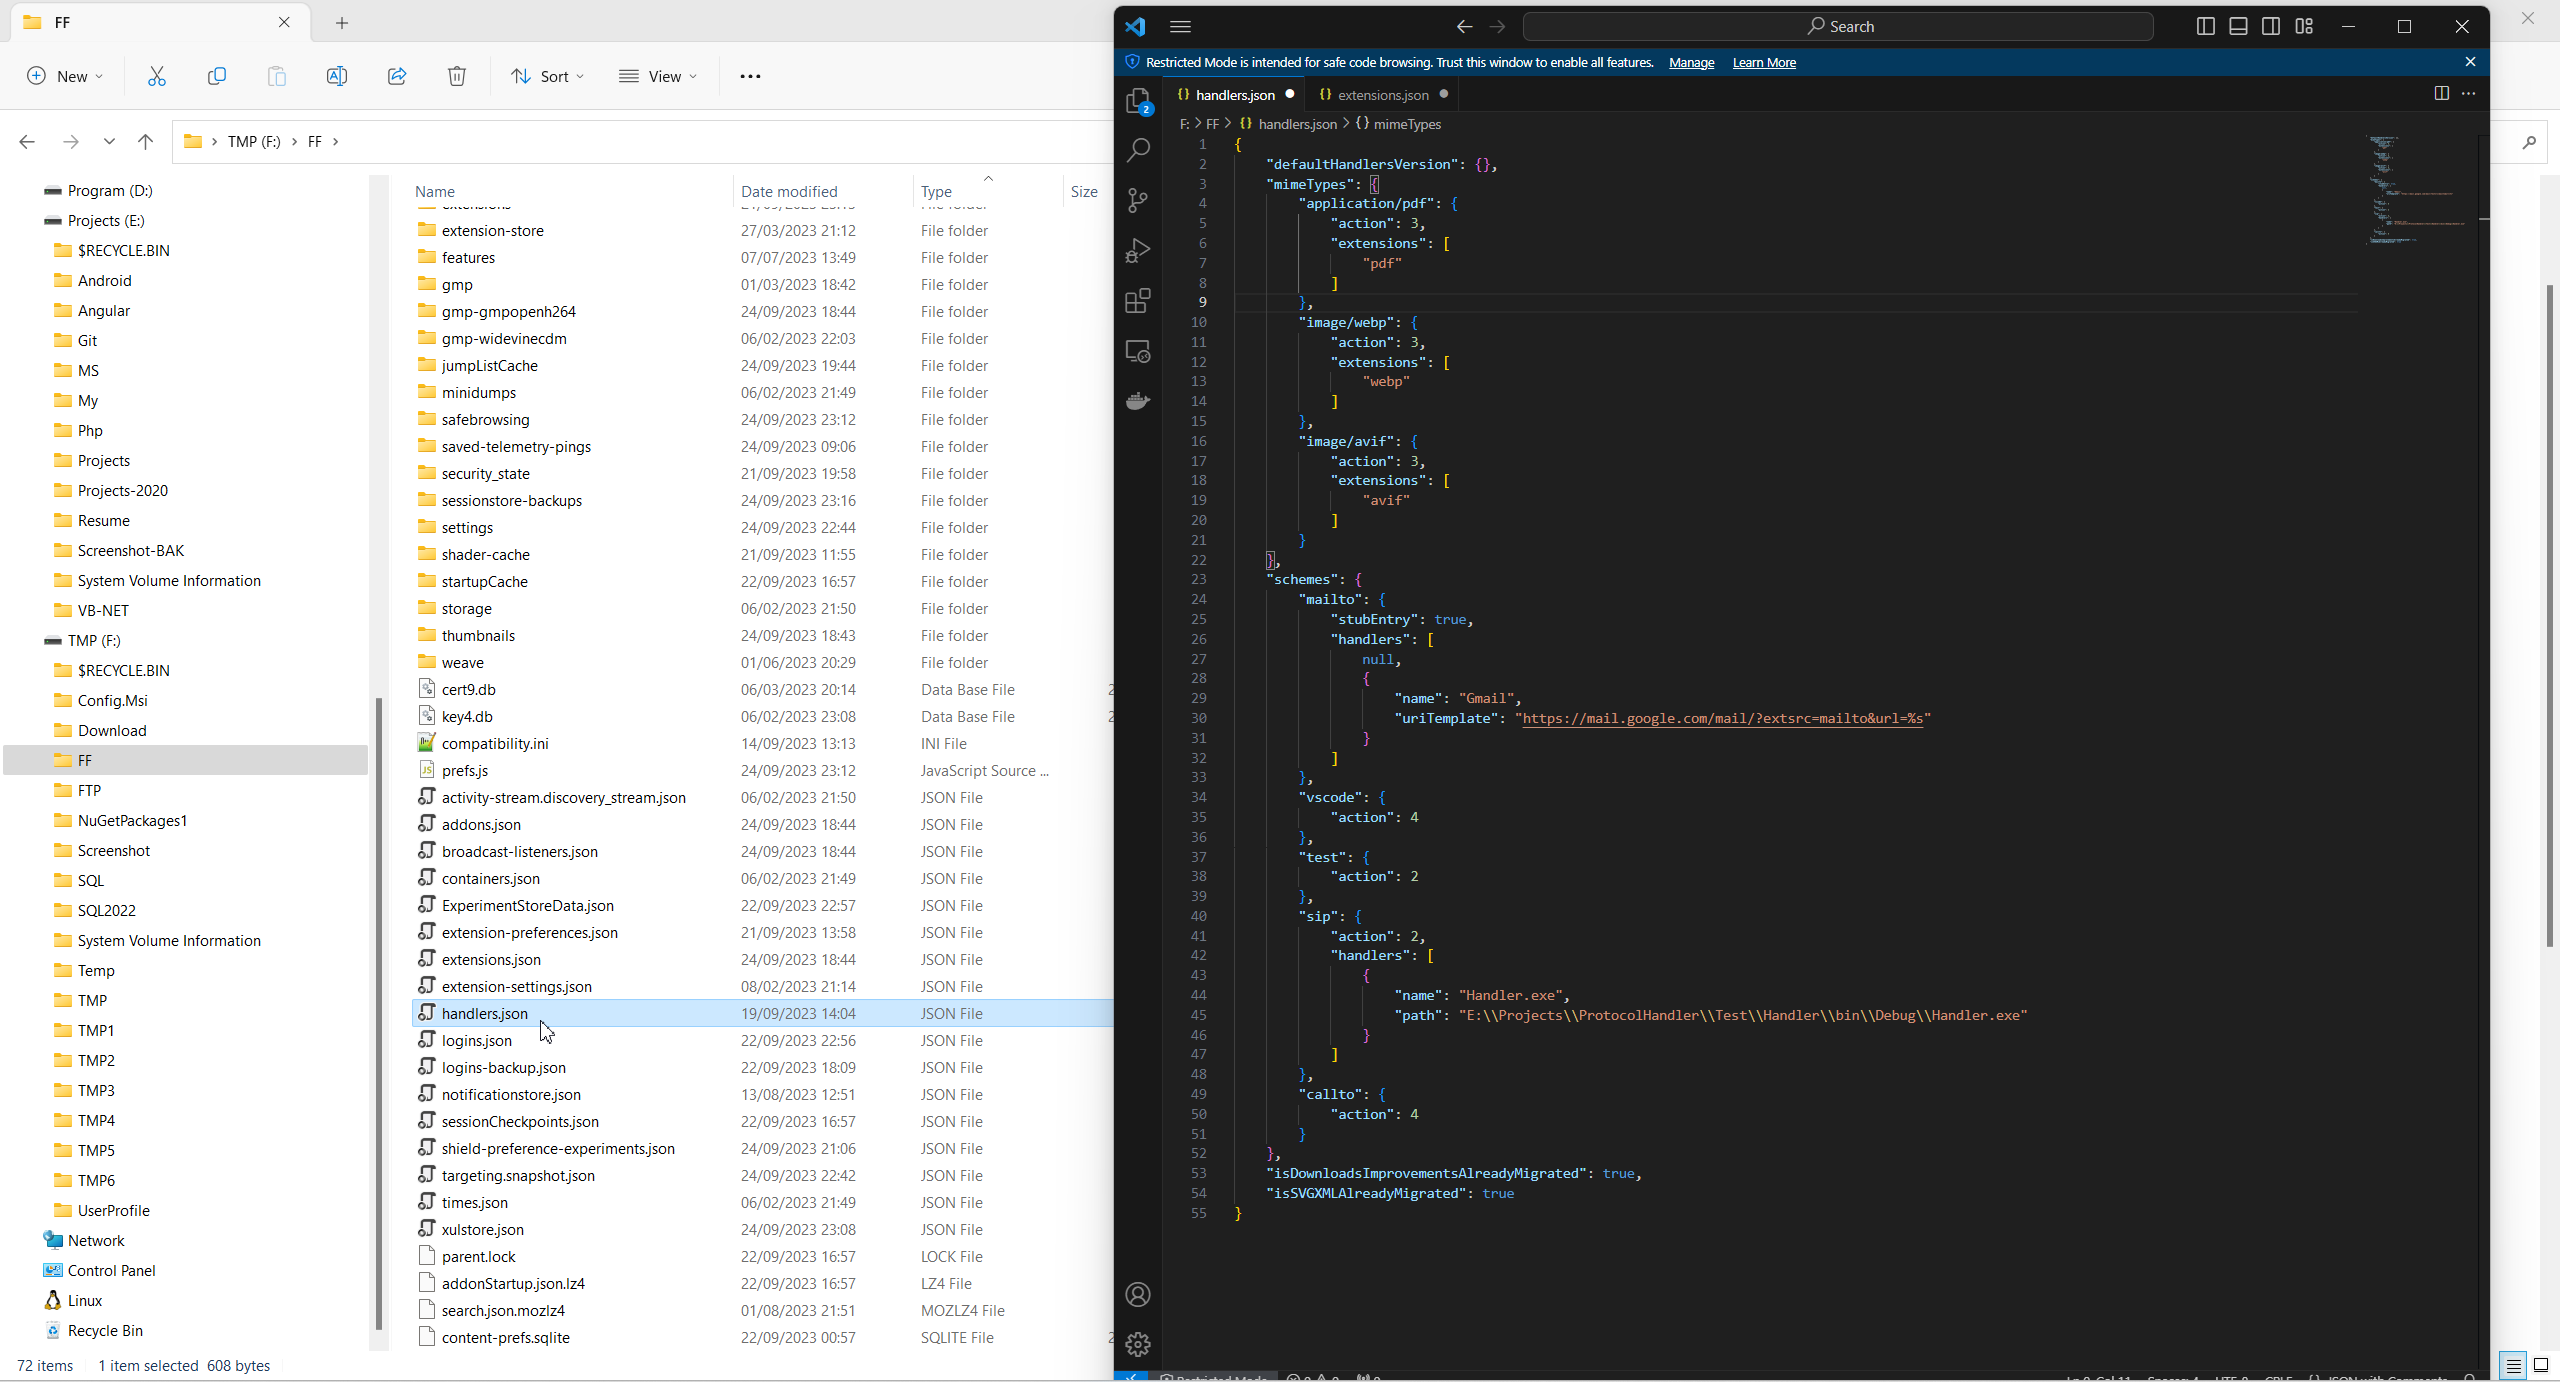Open the Docker view in activity bar
This screenshot has width=2560, height=1382.
tap(1138, 402)
